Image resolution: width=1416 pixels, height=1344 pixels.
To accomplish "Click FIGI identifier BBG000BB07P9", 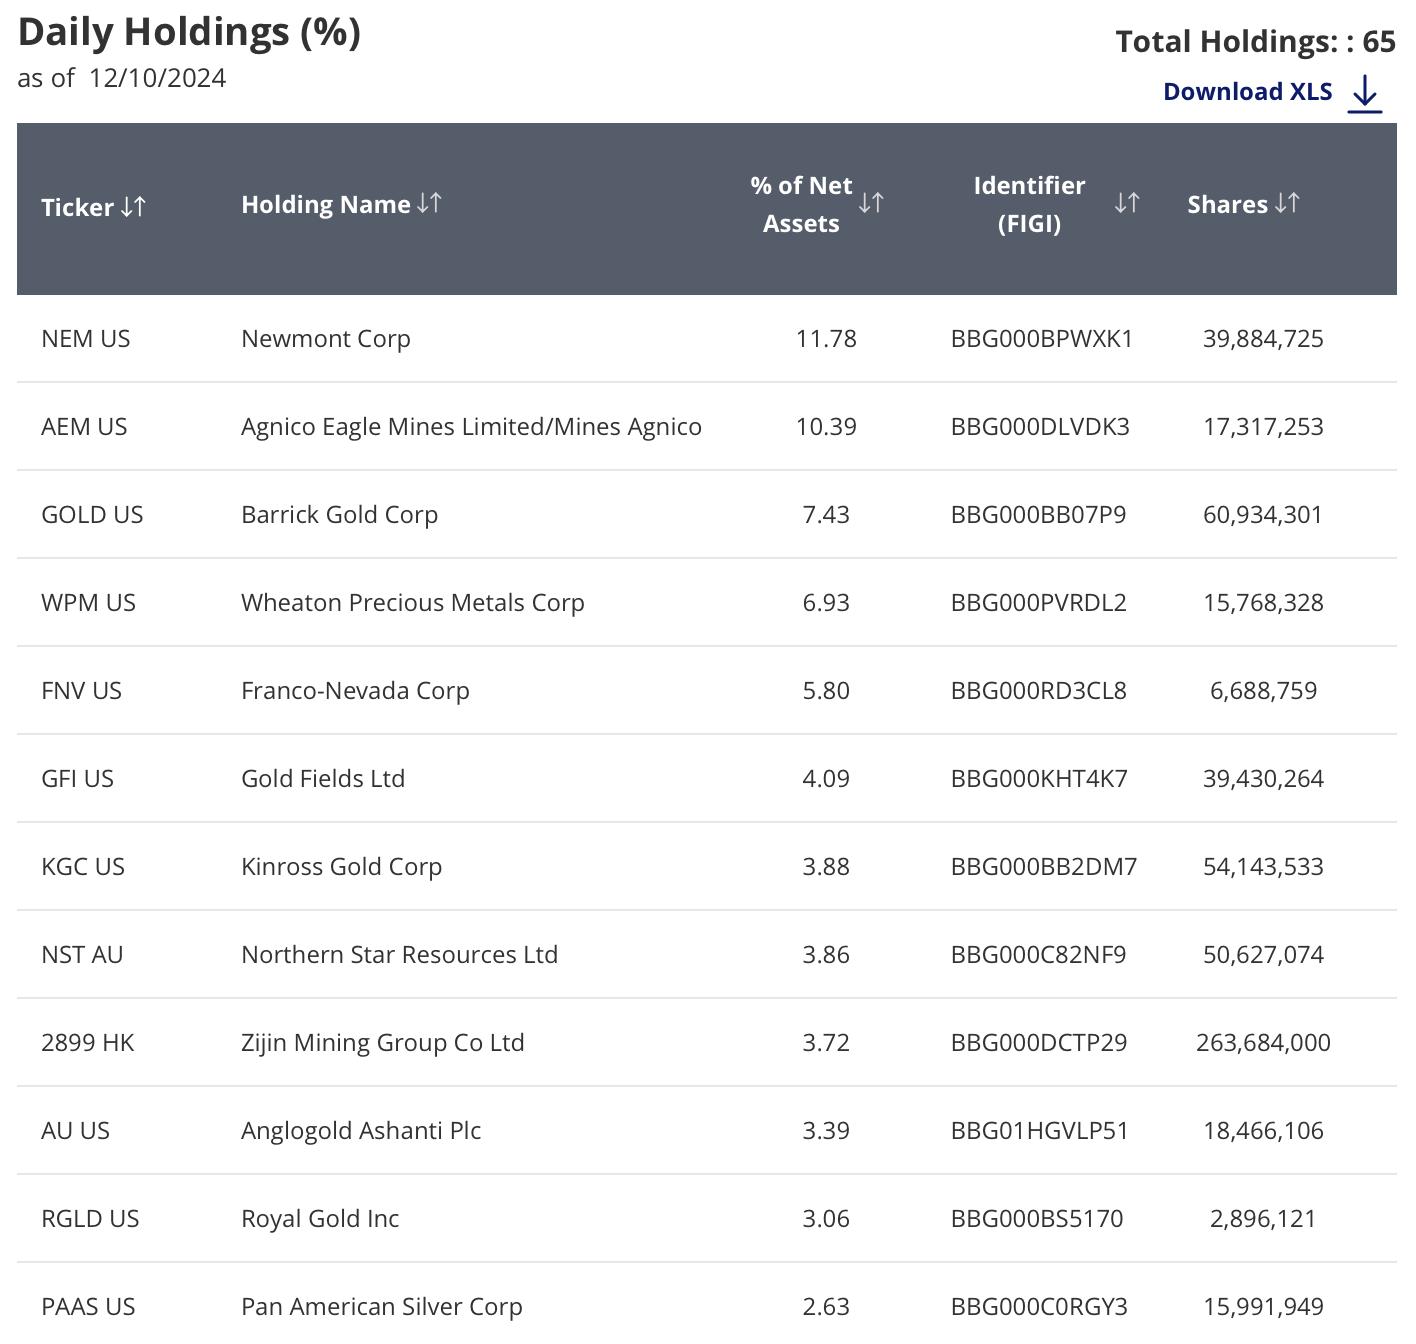I will pyautogui.click(x=1038, y=514).
